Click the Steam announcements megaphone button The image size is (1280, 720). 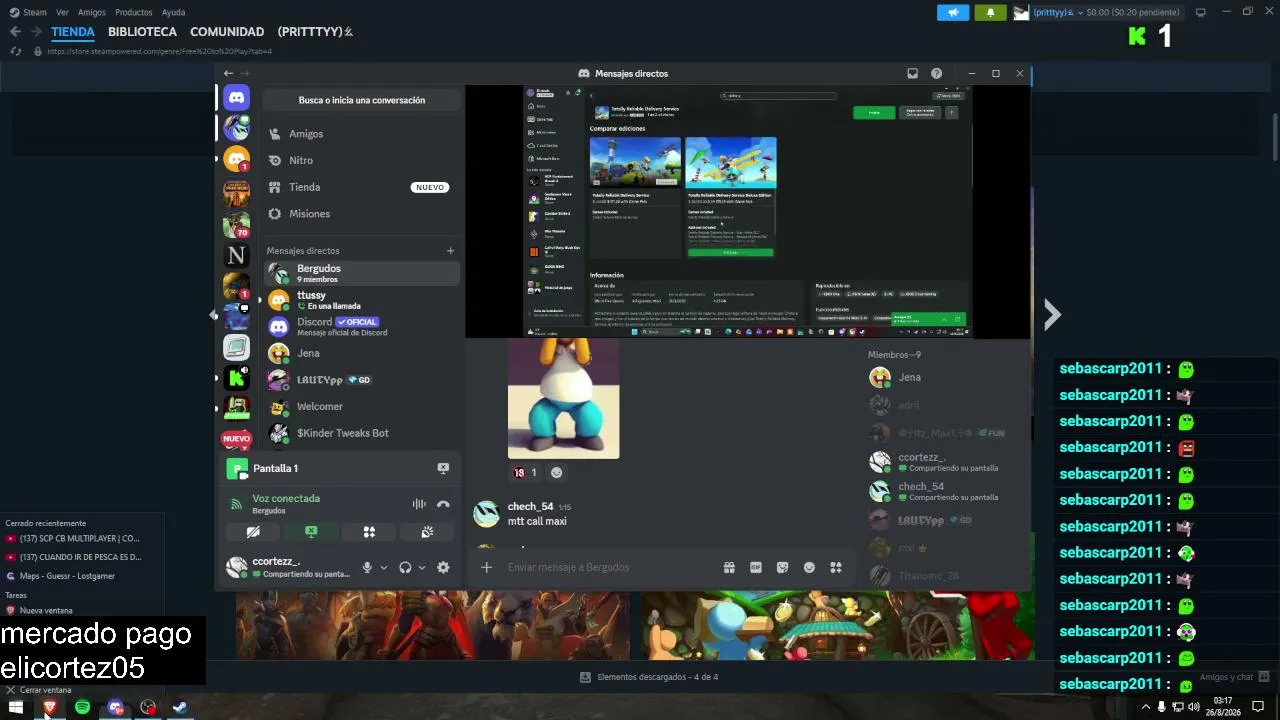click(x=953, y=12)
